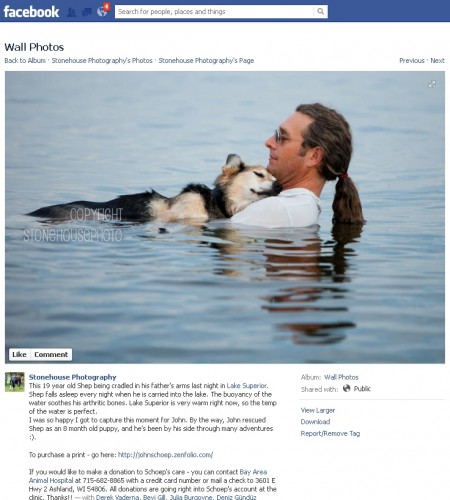Click the search magnifier icon
This screenshot has height=500, width=450.
320,12
